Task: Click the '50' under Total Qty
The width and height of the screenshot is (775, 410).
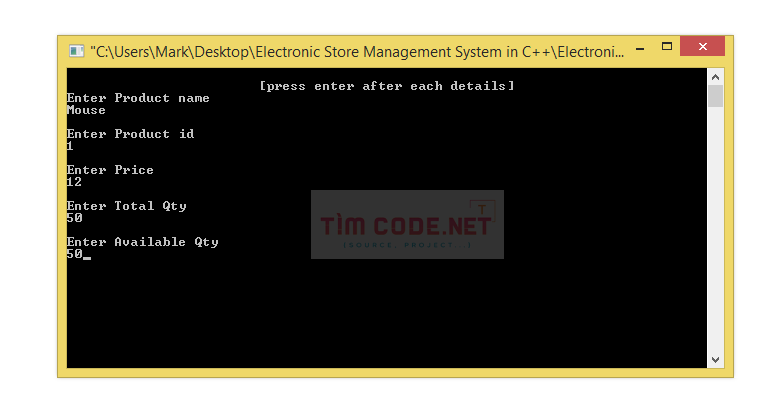Action: [x=75, y=218]
